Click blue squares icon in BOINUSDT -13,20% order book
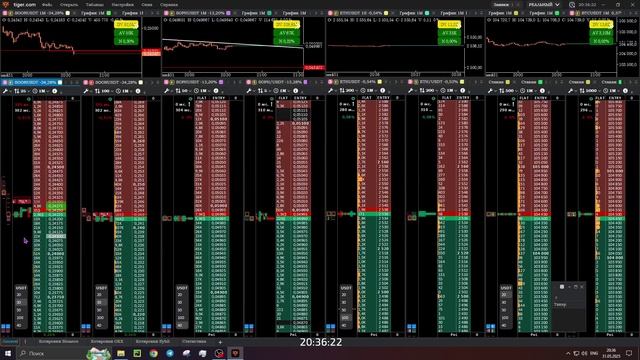640x360 pixels. point(167,327)
